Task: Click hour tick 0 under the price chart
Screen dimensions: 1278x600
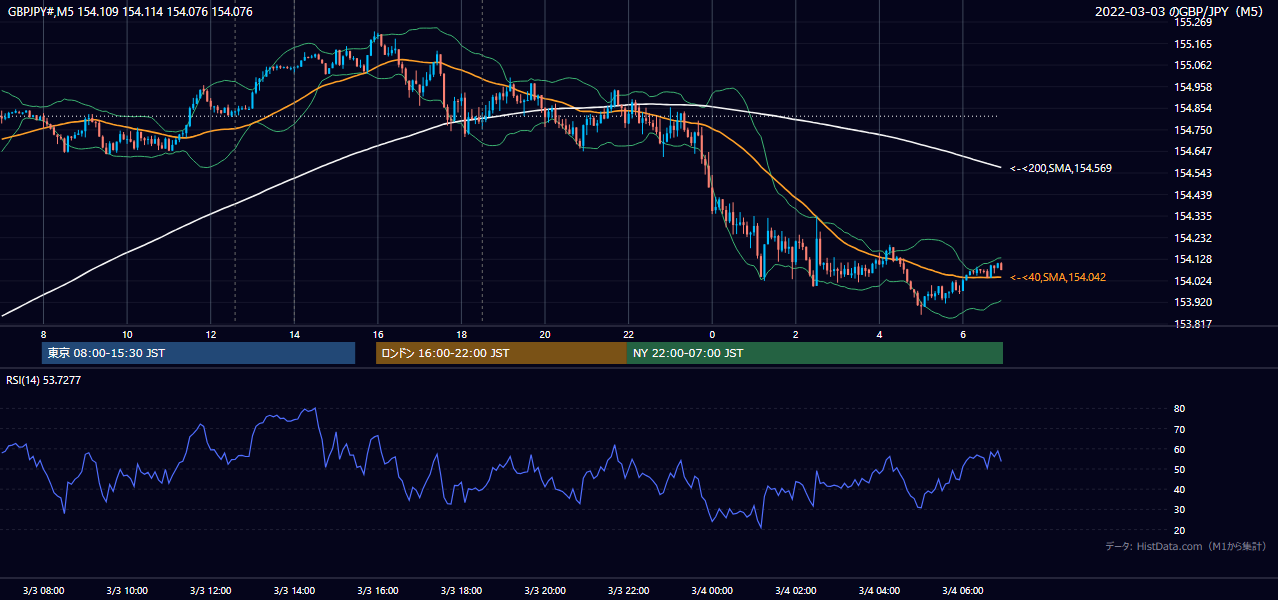Action: [x=712, y=333]
